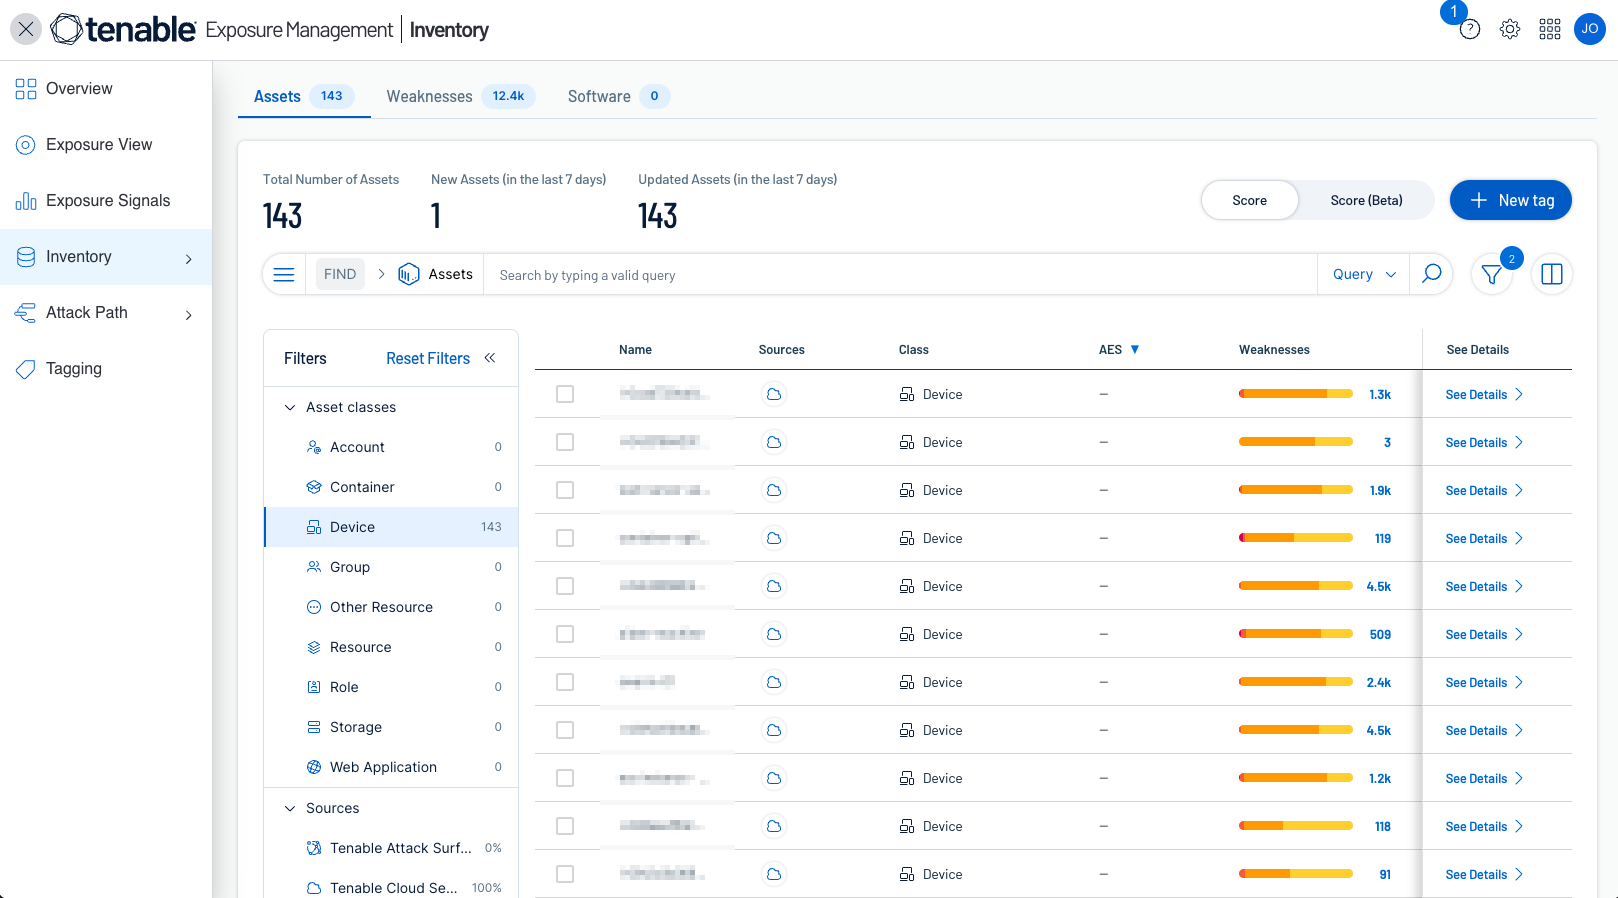The height and width of the screenshot is (898, 1618).
Task: Click the Reset Filters link
Action: tap(427, 358)
